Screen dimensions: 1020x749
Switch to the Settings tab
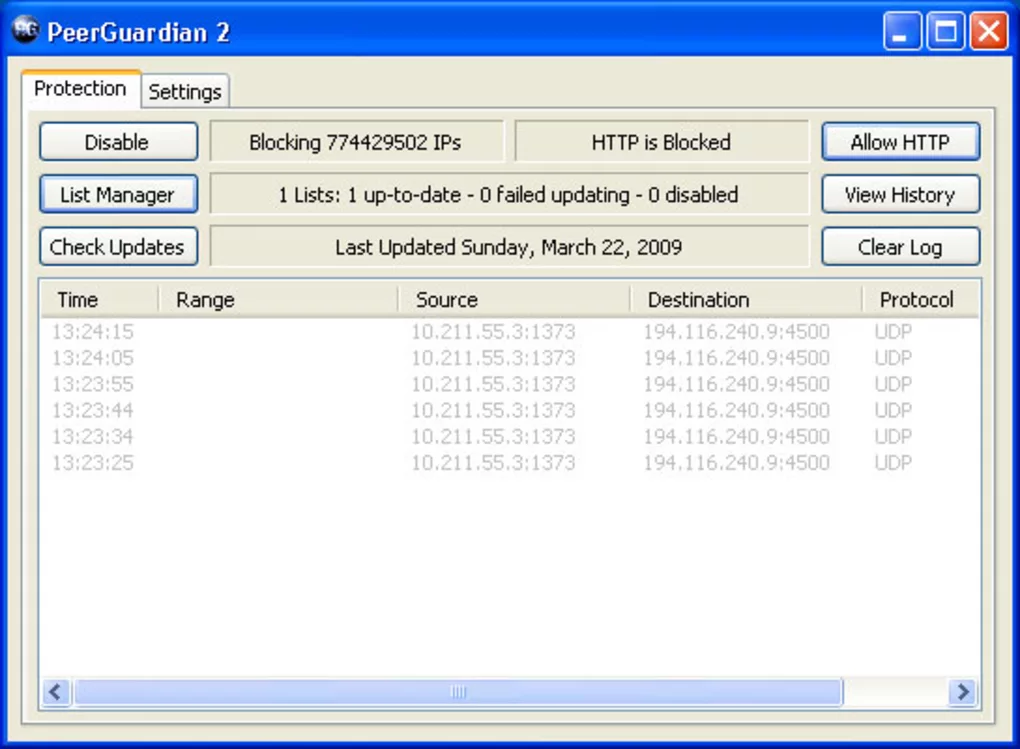[x=185, y=91]
